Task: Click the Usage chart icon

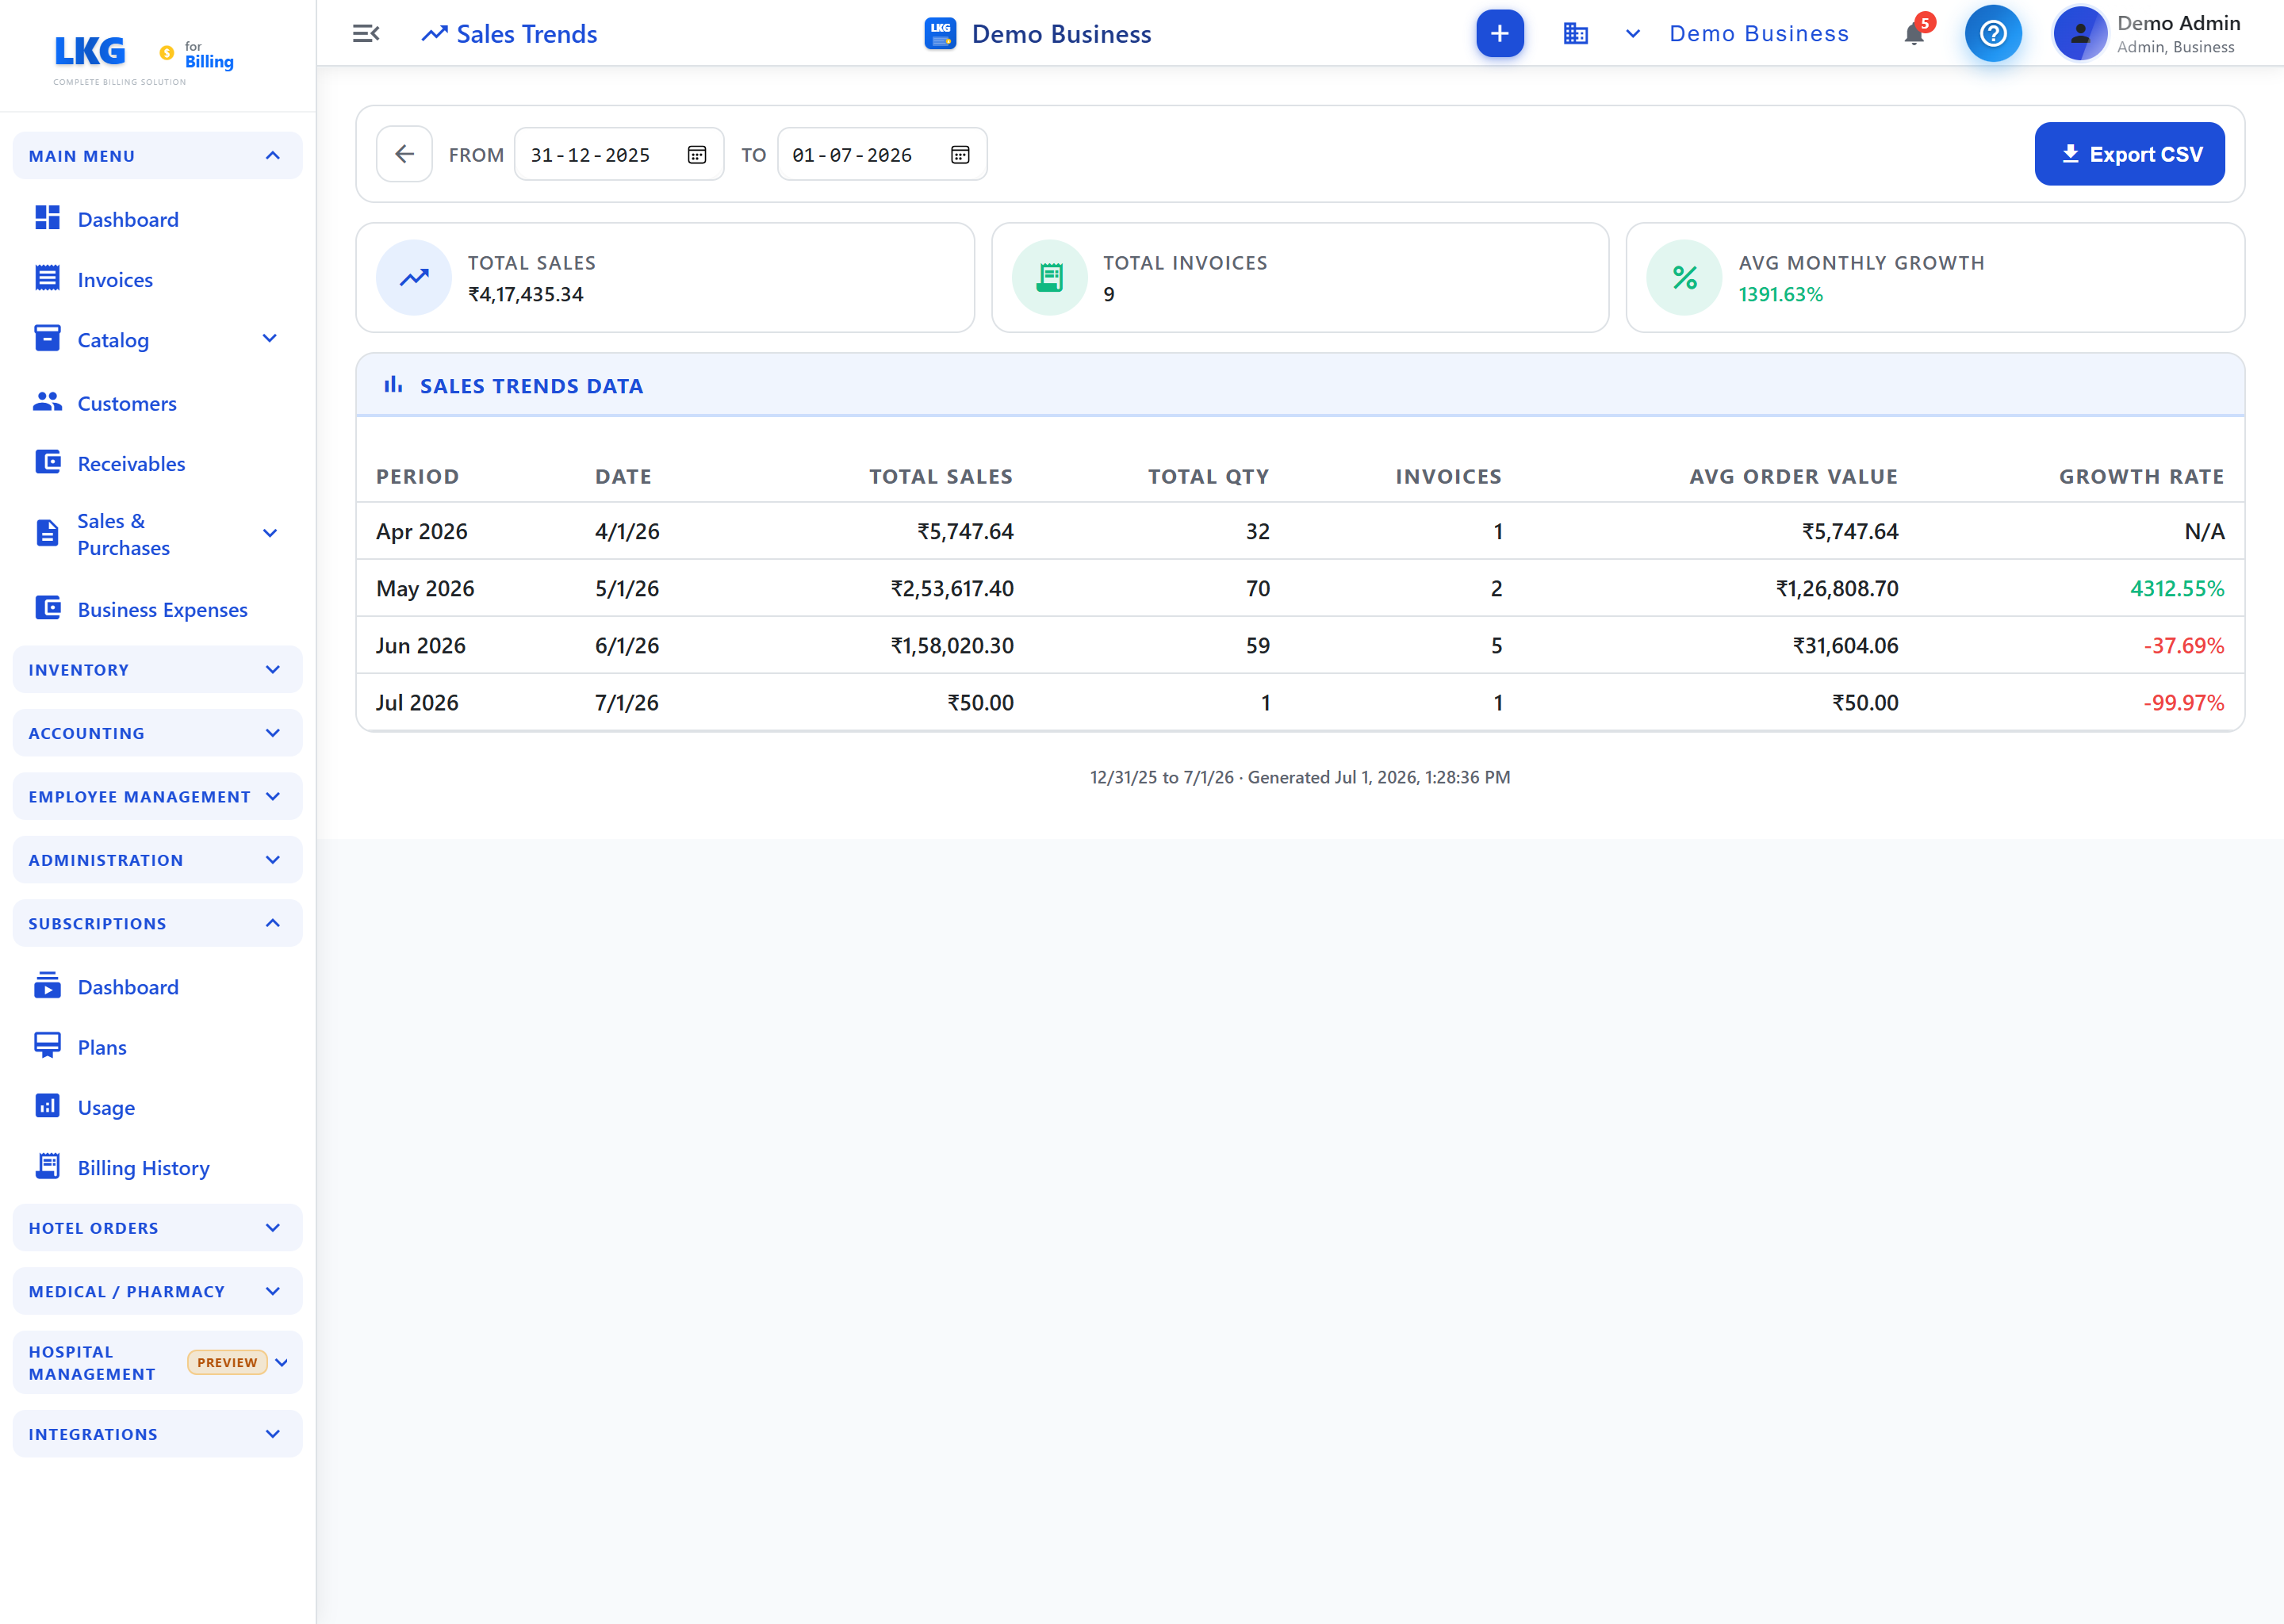Action: 47,1106
